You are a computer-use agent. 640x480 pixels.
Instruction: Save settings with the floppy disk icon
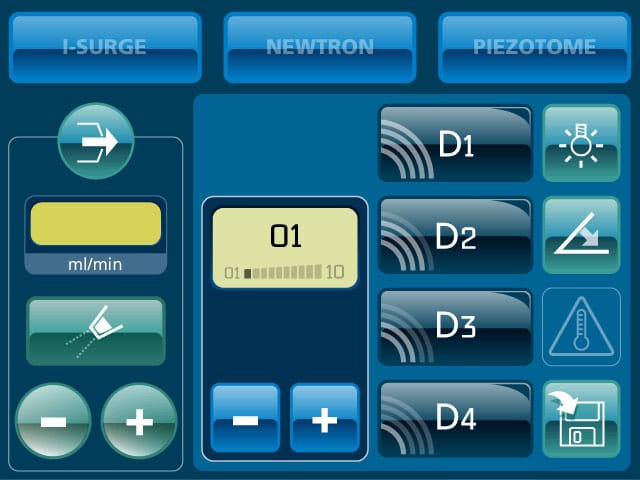[581, 419]
